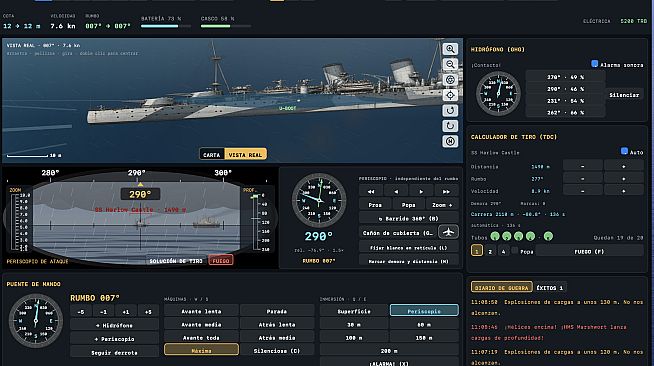Point periscope to Proa
This screenshot has height=366, width=654.
(375, 205)
